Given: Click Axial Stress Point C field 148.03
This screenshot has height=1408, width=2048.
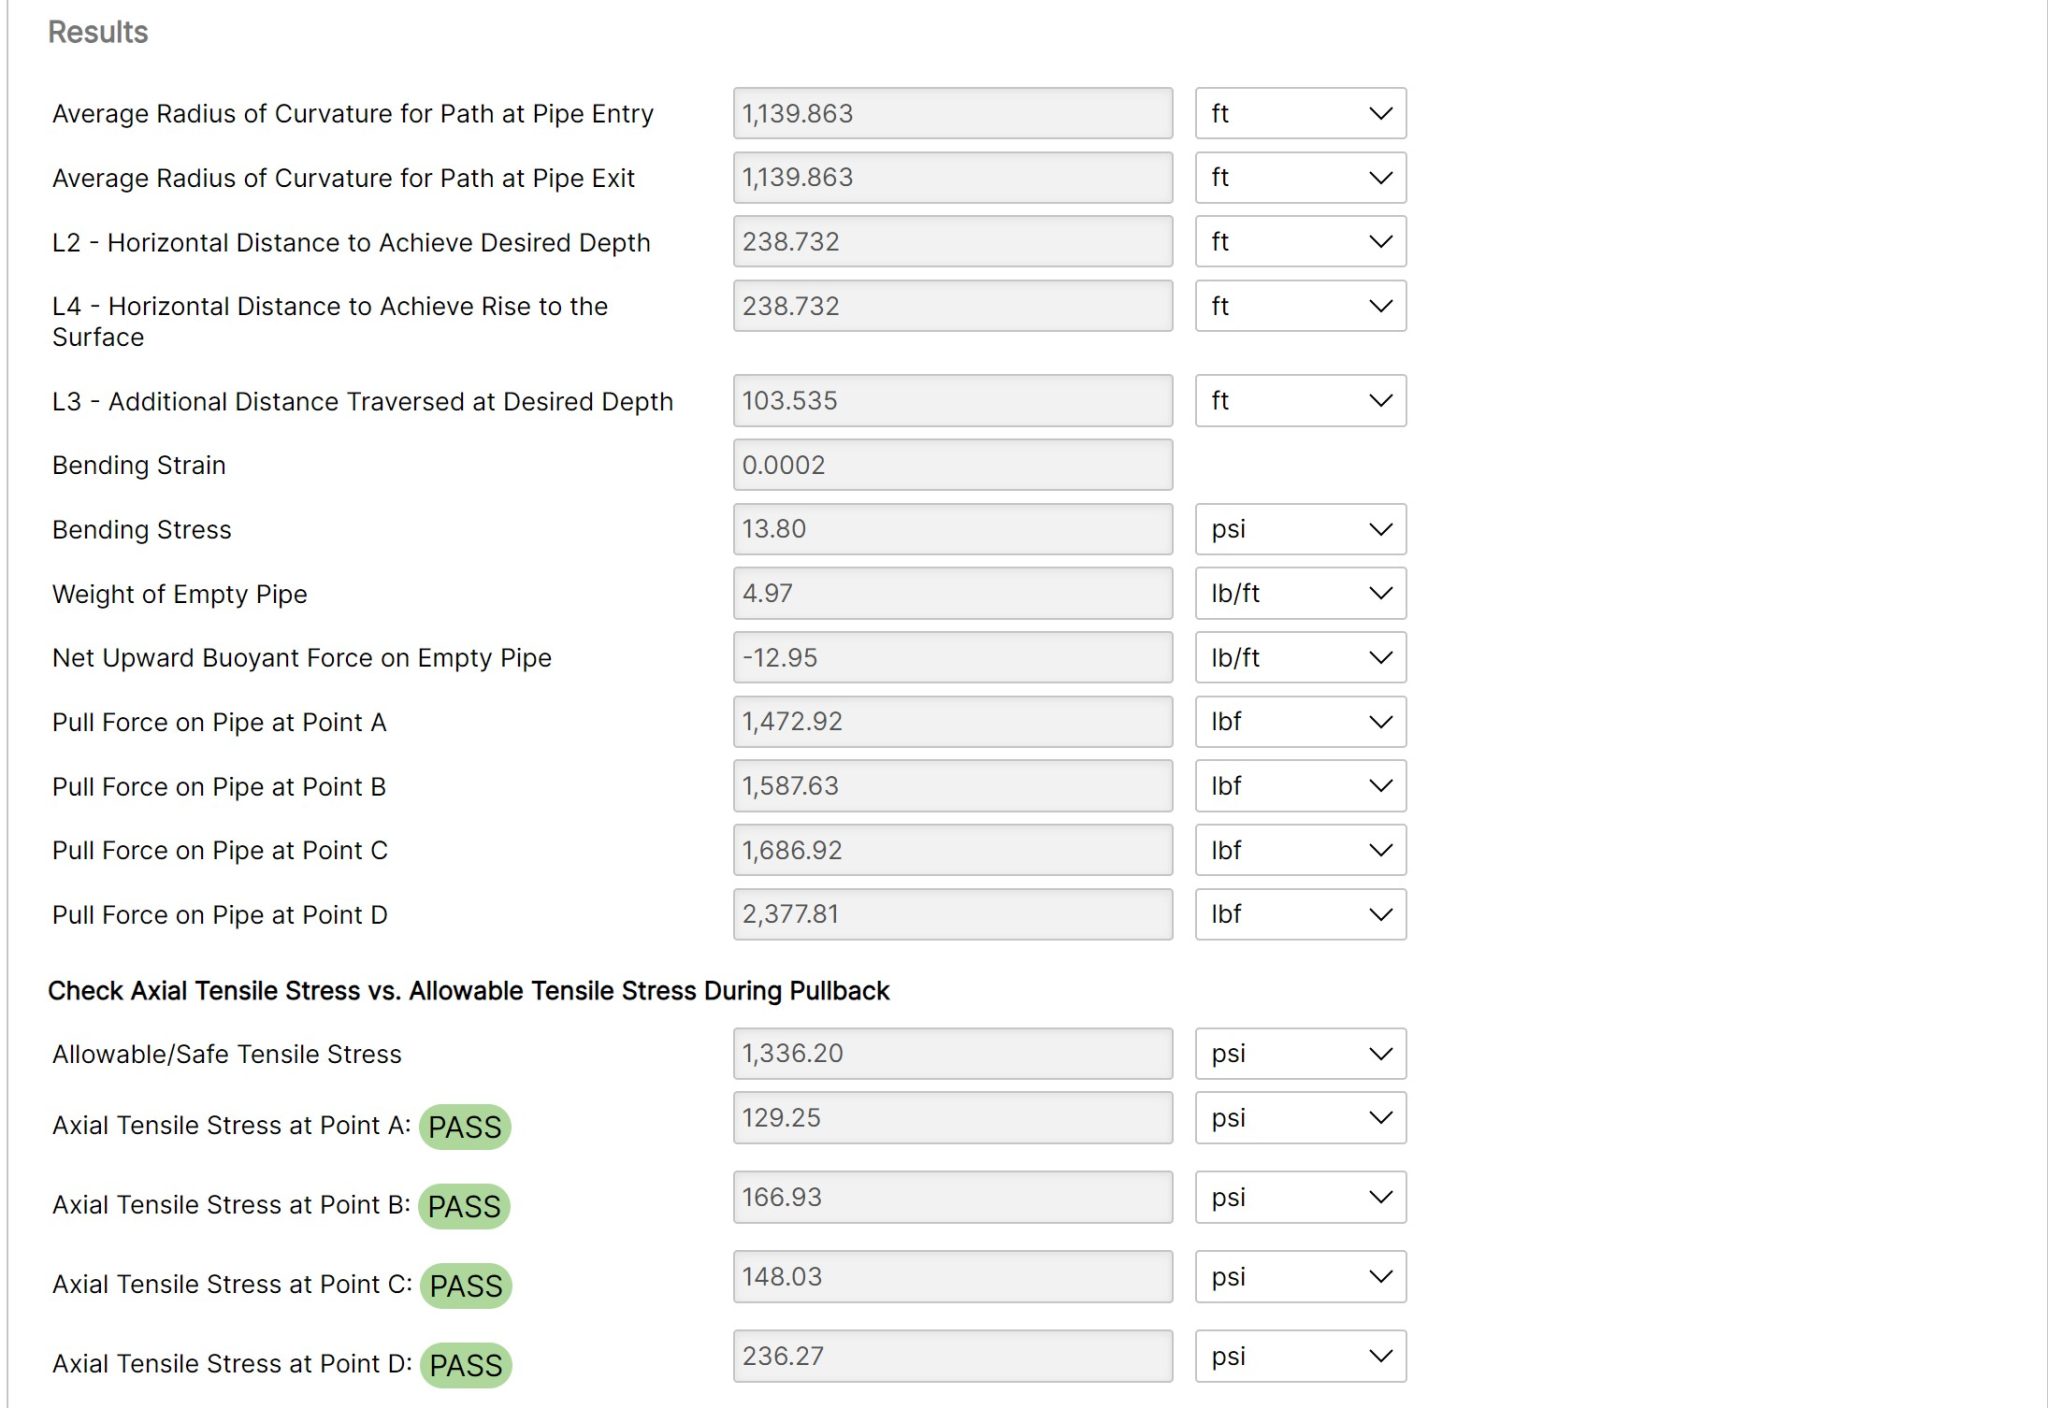Looking at the screenshot, I should point(952,1276).
